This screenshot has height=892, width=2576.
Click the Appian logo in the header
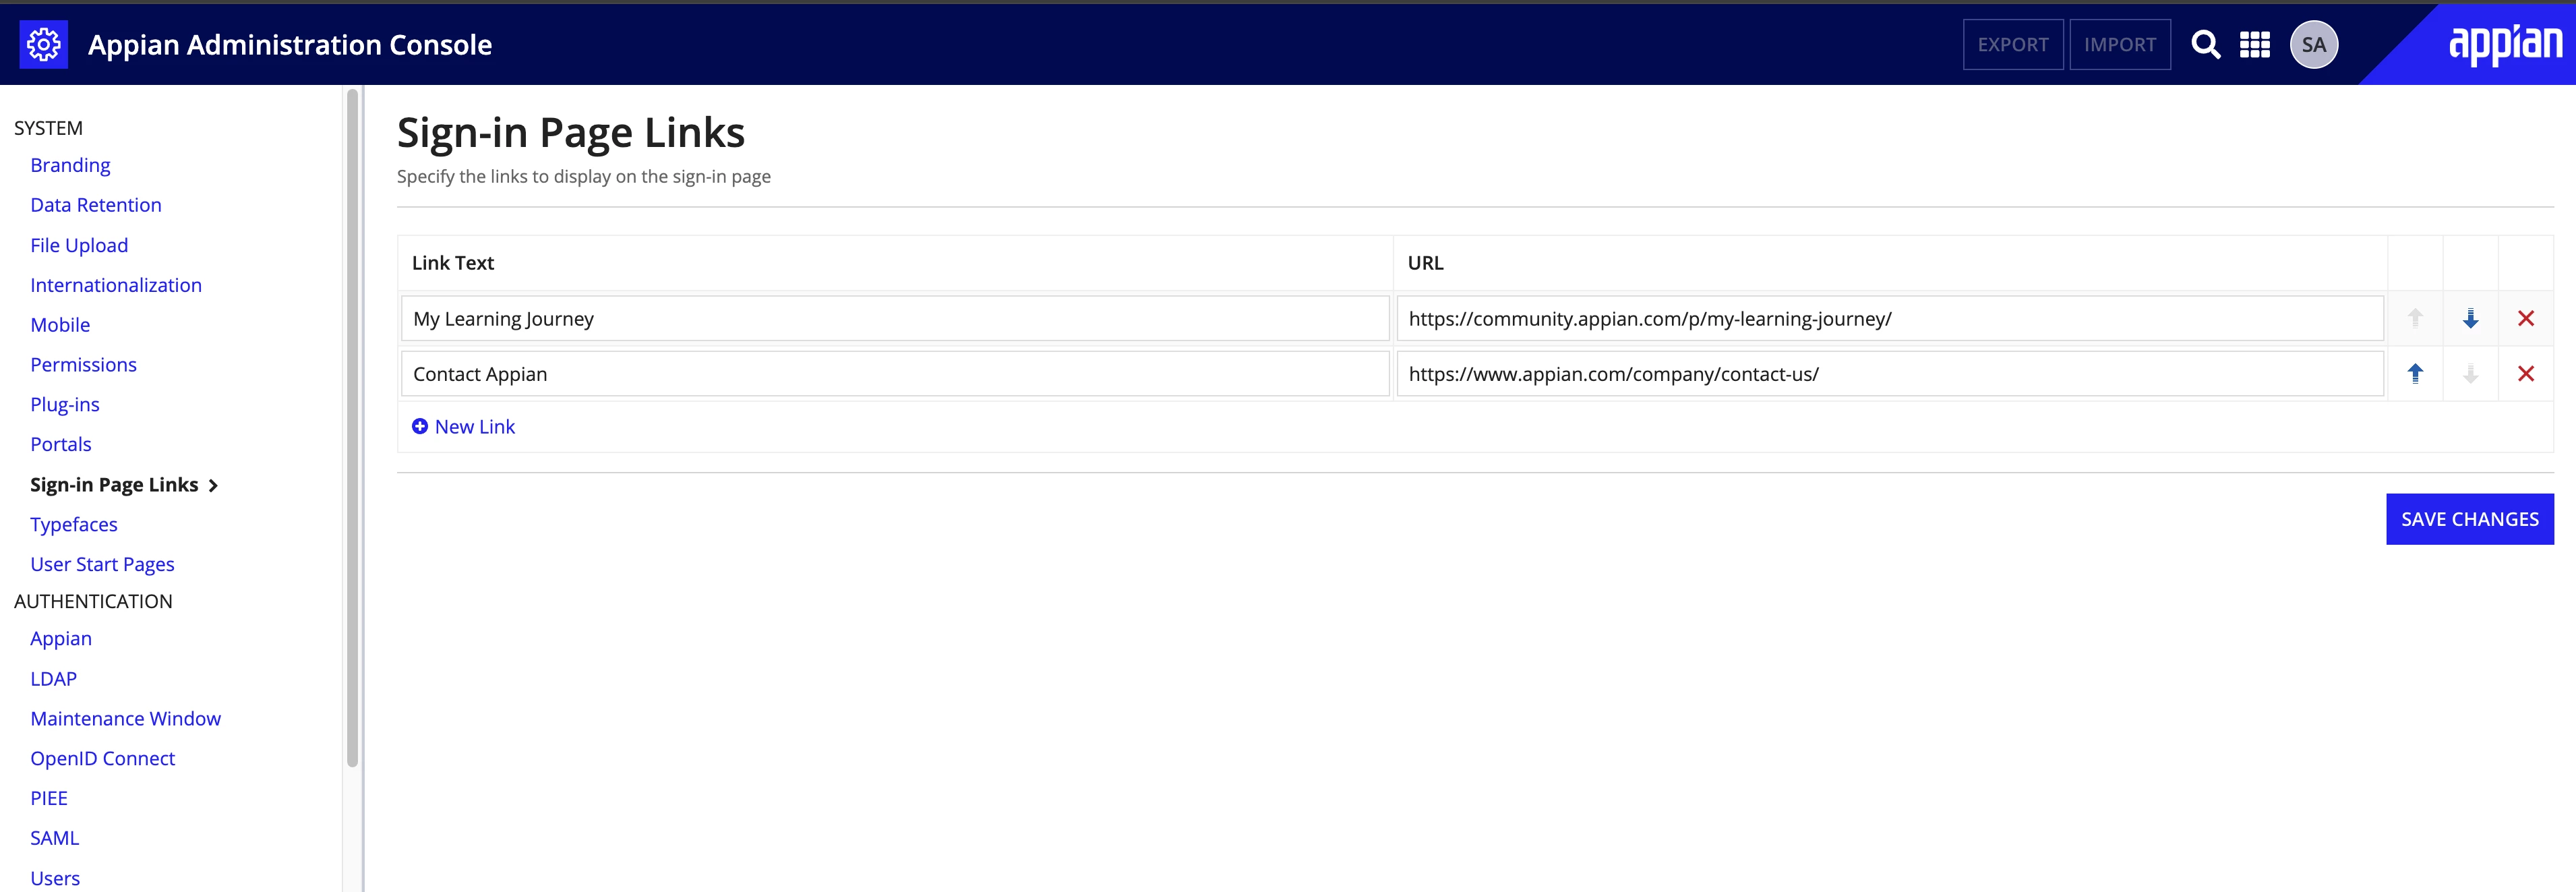[x=2505, y=45]
